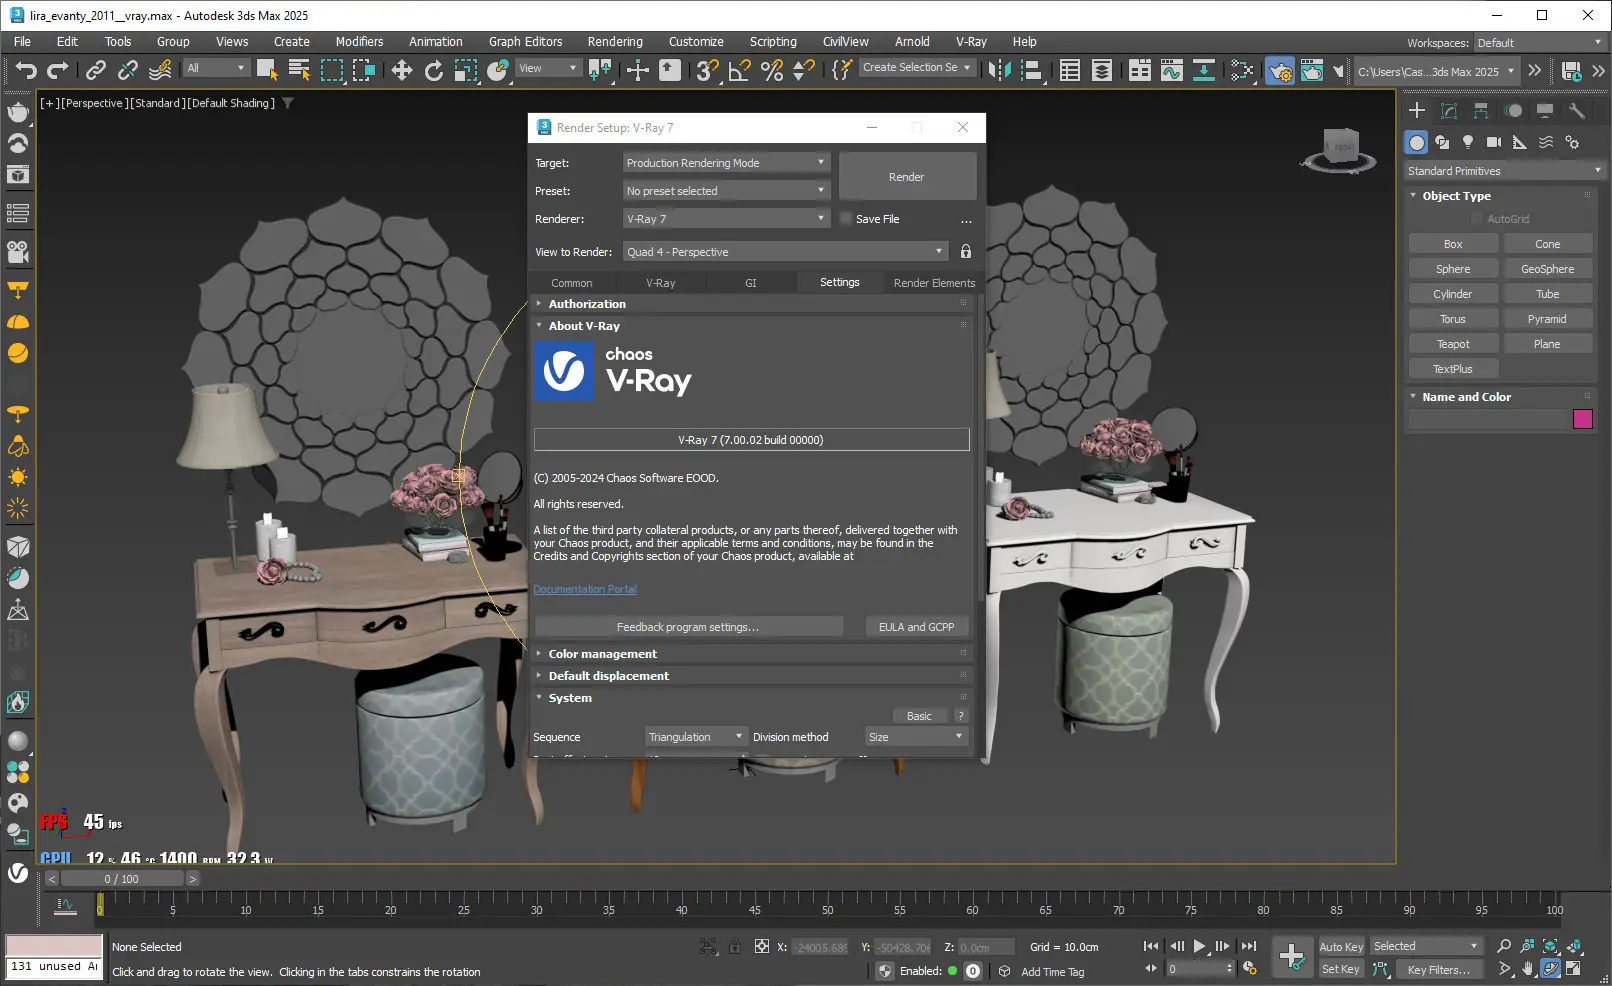Switch to the GI tab
This screenshot has width=1612, height=986.
(750, 283)
